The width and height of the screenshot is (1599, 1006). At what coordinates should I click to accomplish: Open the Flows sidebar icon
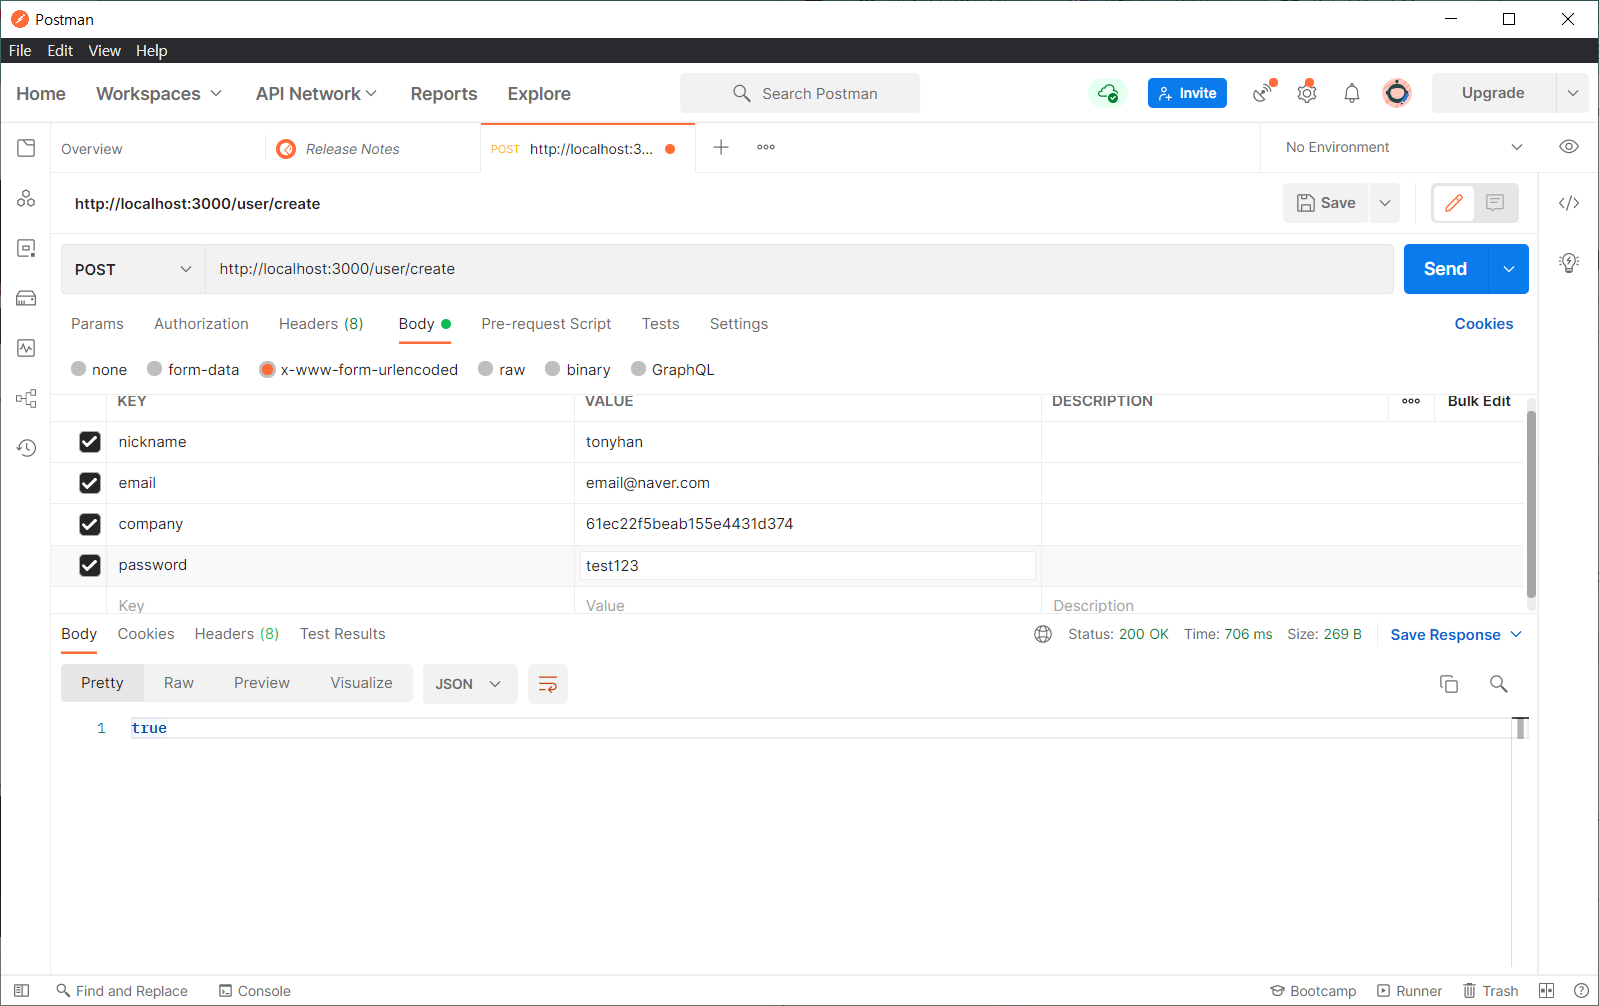[x=26, y=398]
